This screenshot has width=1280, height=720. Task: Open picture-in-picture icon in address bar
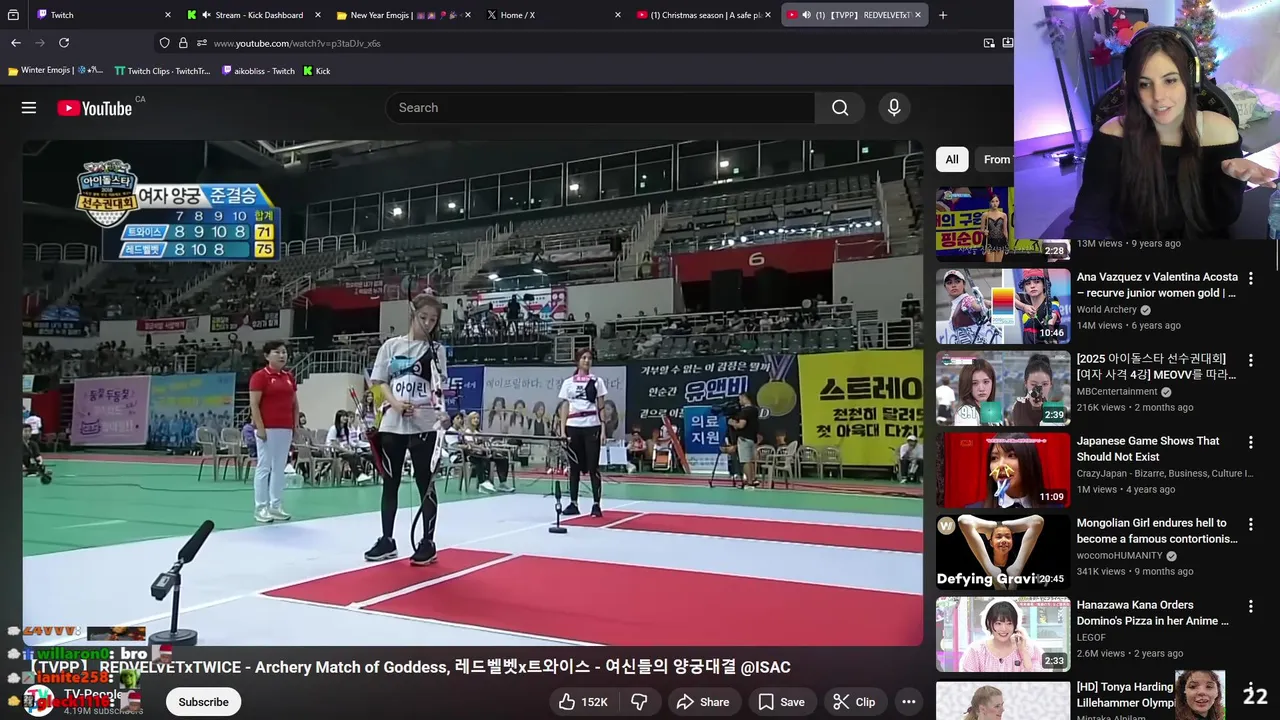989,43
